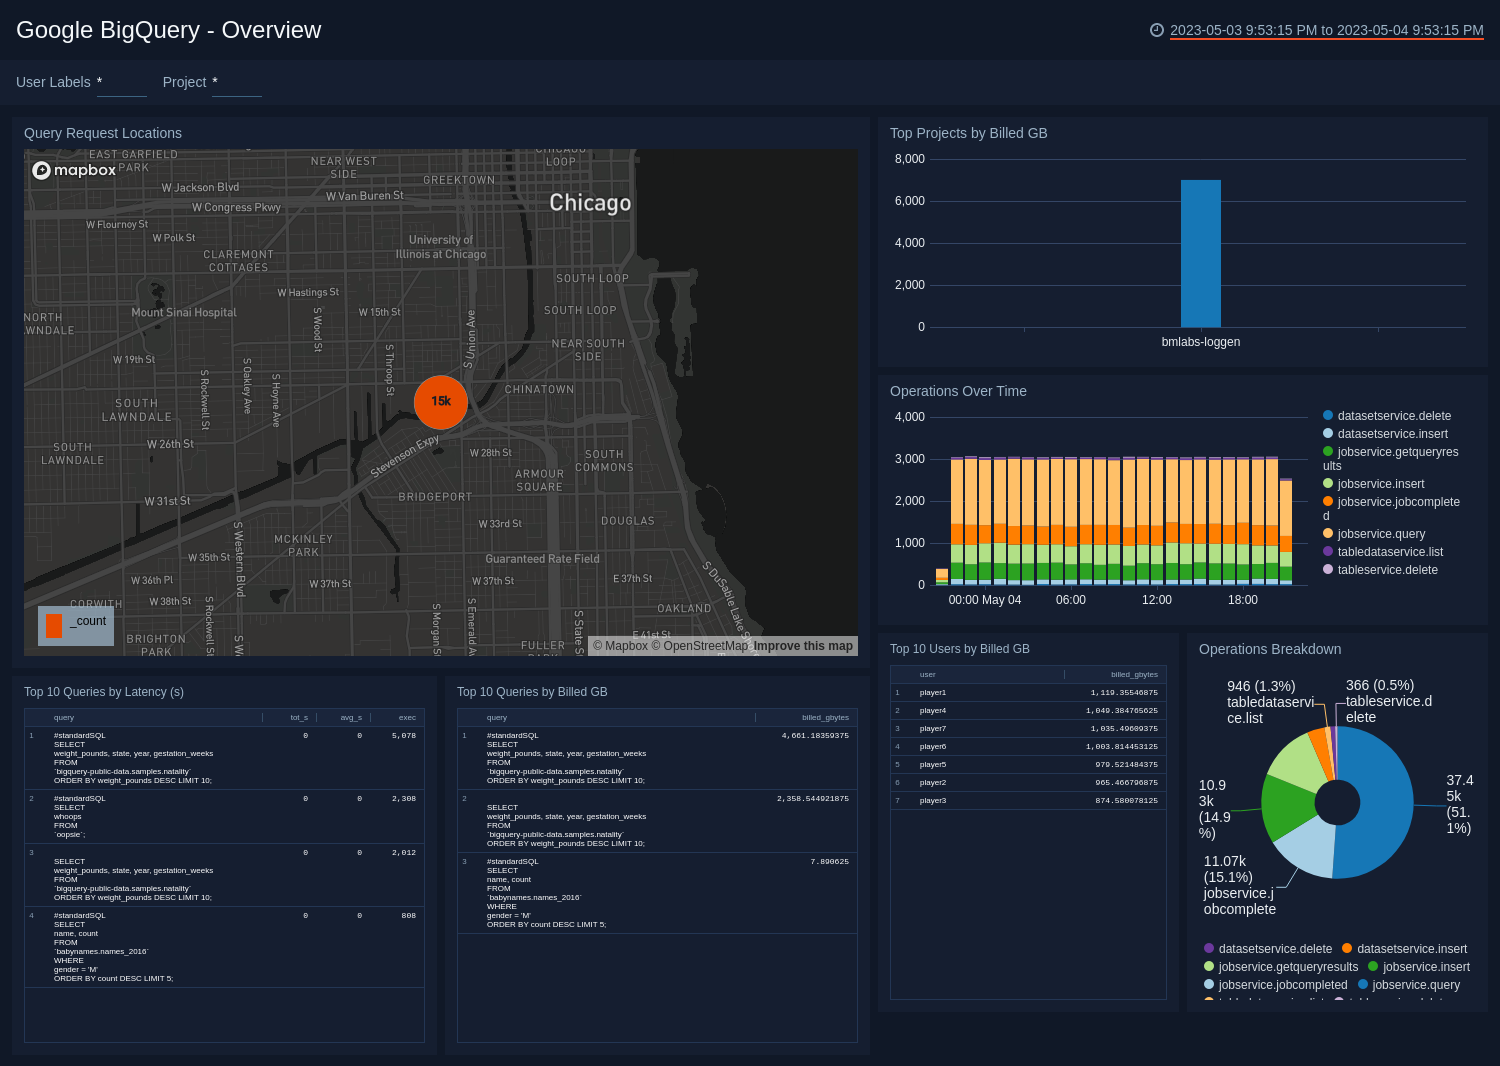Select the player3 row in users table
The image size is (1500, 1066).
point(1028,801)
